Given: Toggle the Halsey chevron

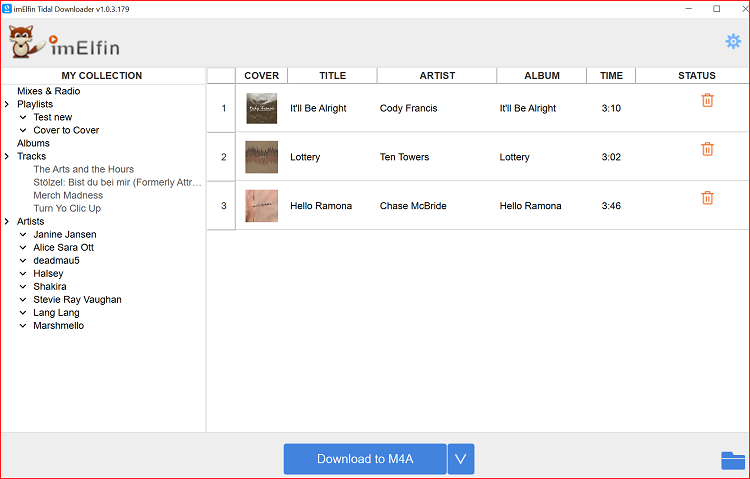Looking at the screenshot, I should click(22, 273).
